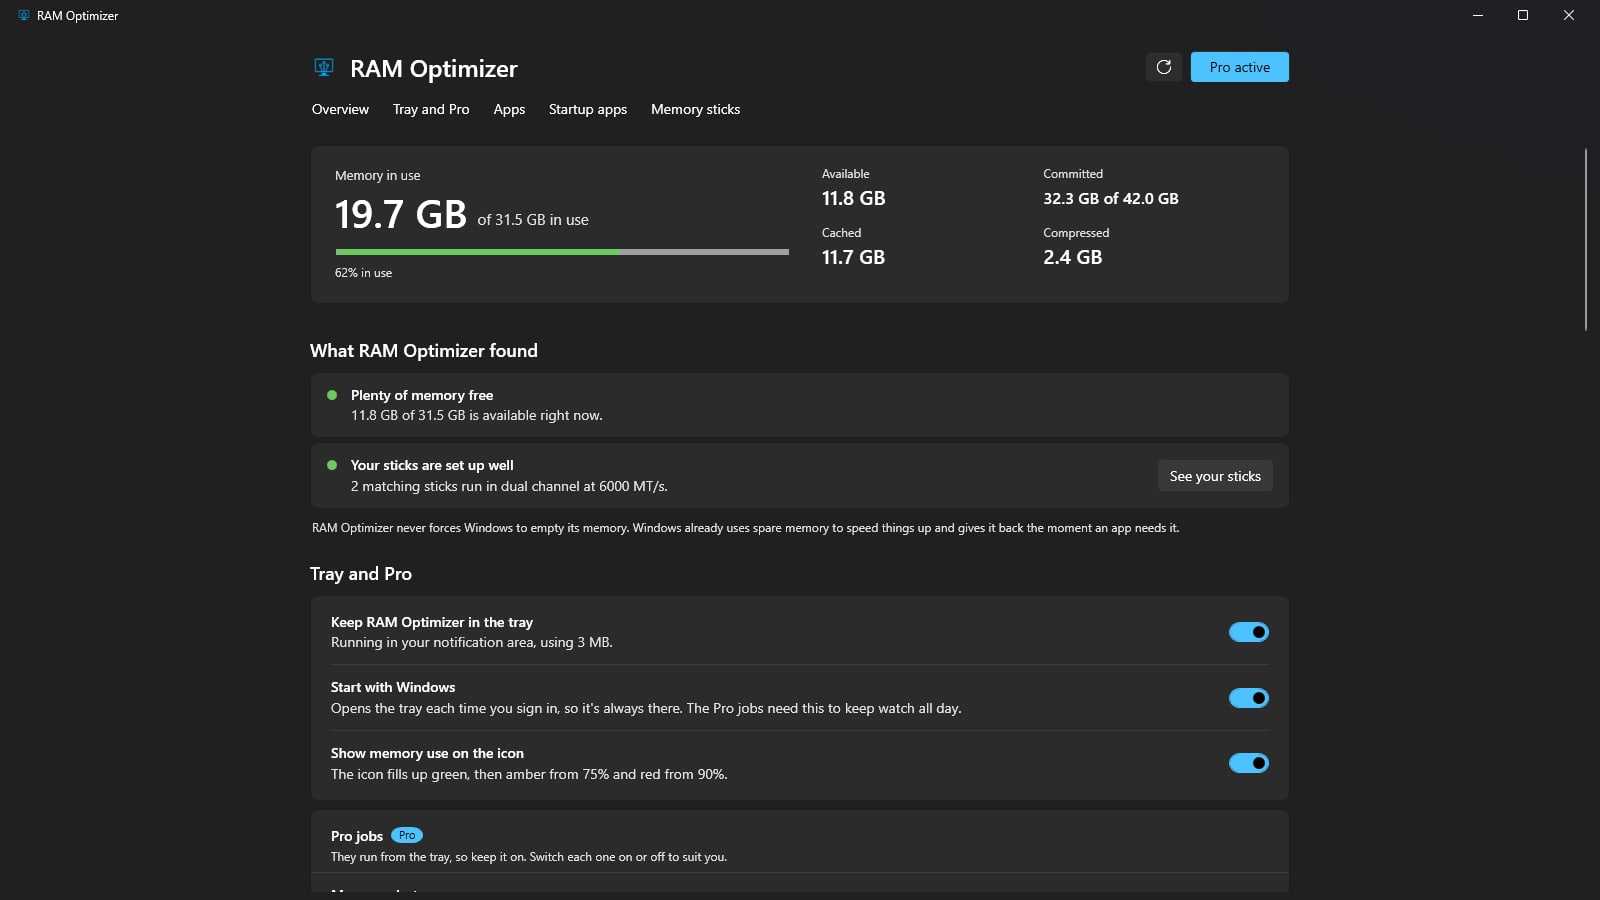The height and width of the screenshot is (900, 1600).
Task: Click the See your sticks button
Action: (x=1215, y=476)
